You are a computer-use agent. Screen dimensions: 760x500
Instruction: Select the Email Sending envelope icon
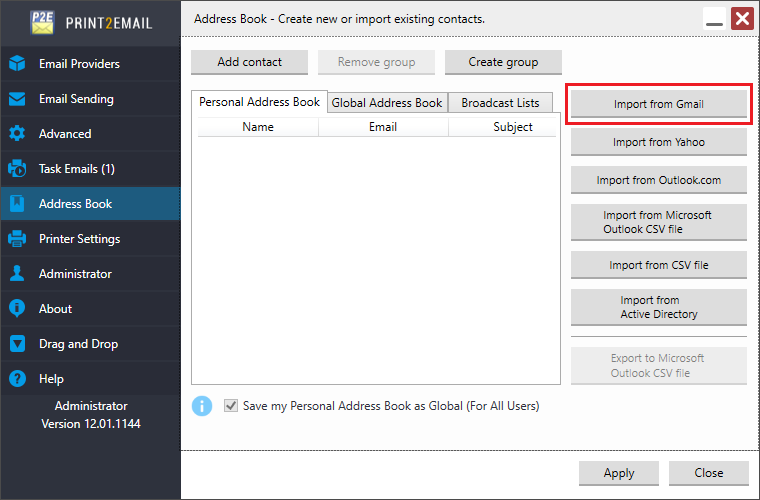pos(17,99)
